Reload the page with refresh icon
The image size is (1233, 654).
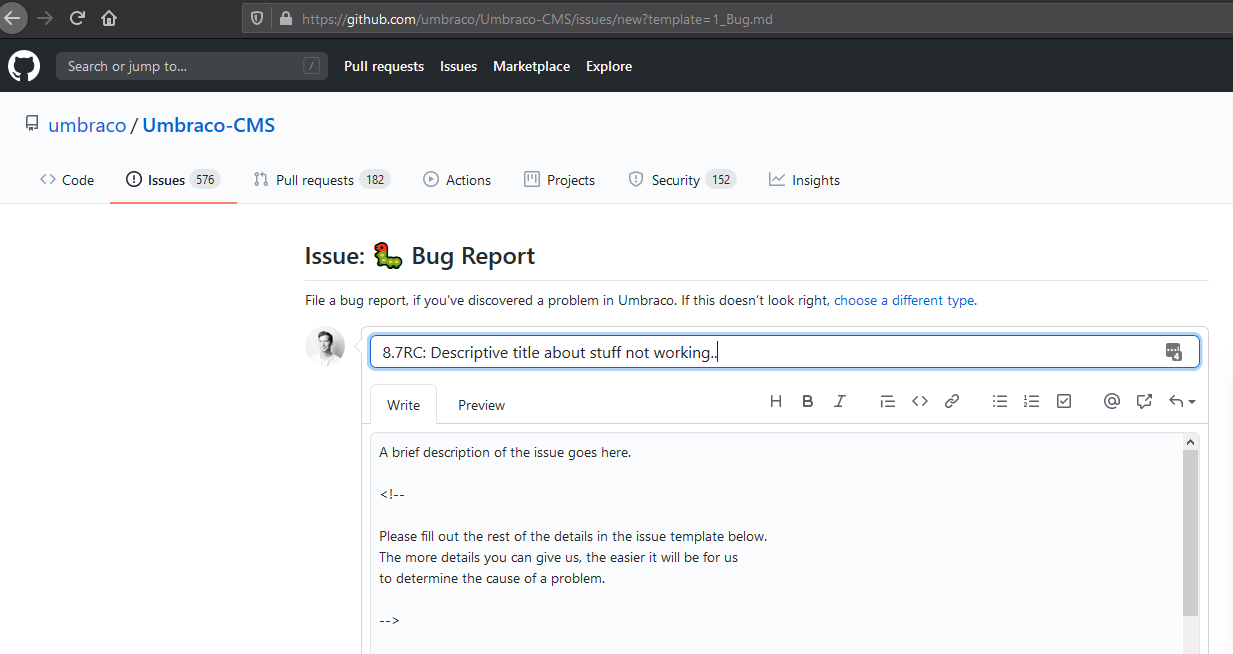(77, 18)
